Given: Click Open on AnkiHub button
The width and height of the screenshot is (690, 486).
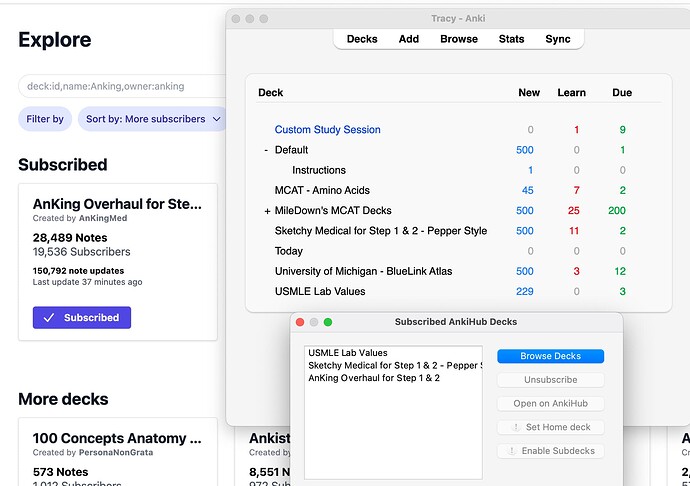Looking at the screenshot, I should tap(550, 403).
